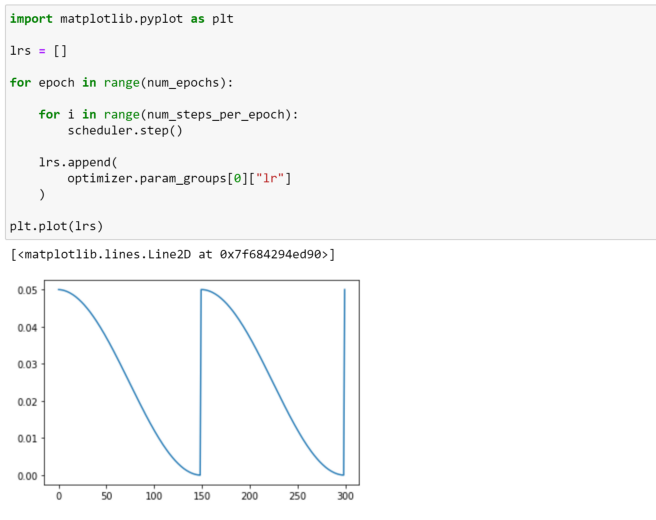Click the y-axis label 0.03
Screen dimensions: 656x520
(27, 364)
